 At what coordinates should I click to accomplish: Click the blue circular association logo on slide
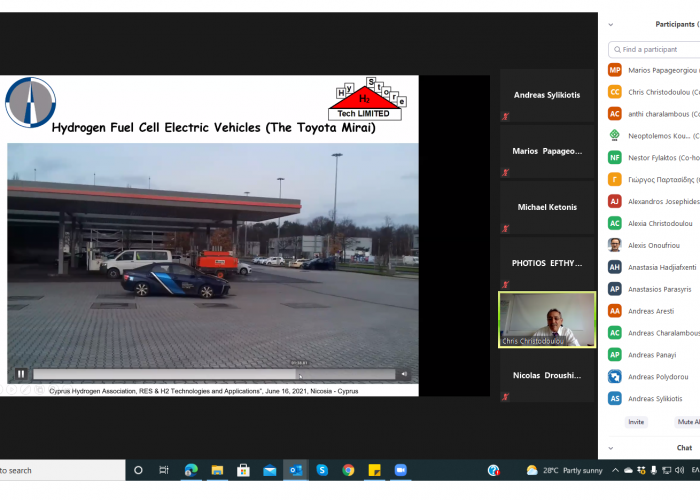coord(30,103)
